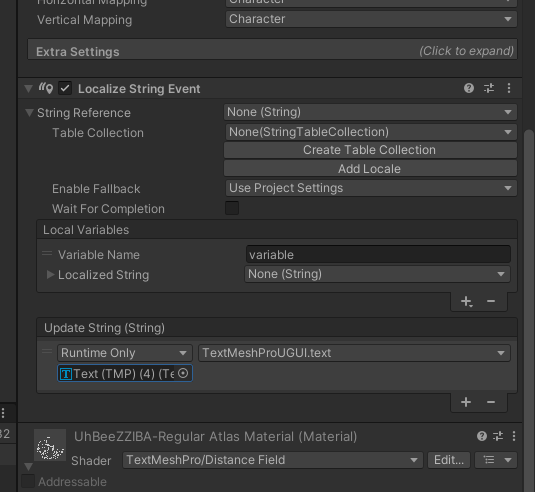This screenshot has width=535, height=492.
Task: Click the Add Locale button
Action: tap(370, 169)
